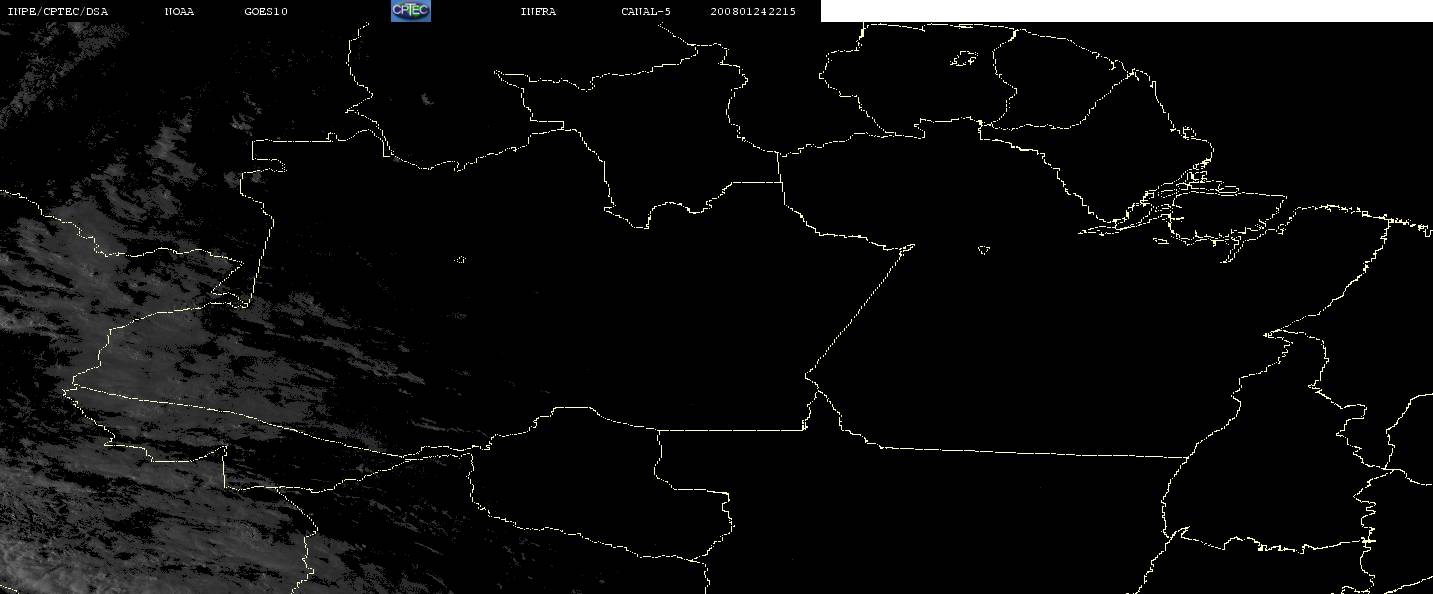
Task: Click the INFRA label
Action: [538, 11]
